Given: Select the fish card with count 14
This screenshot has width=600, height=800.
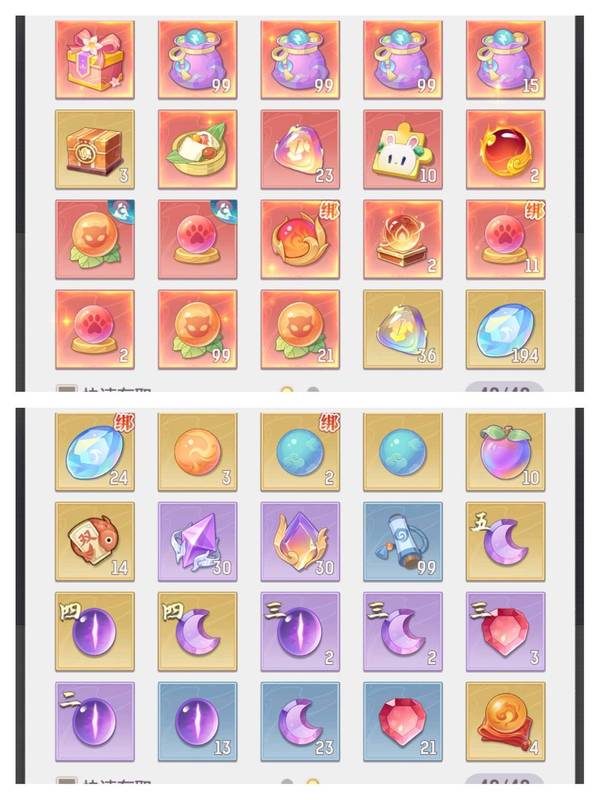Looking at the screenshot, I should click(95, 542).
